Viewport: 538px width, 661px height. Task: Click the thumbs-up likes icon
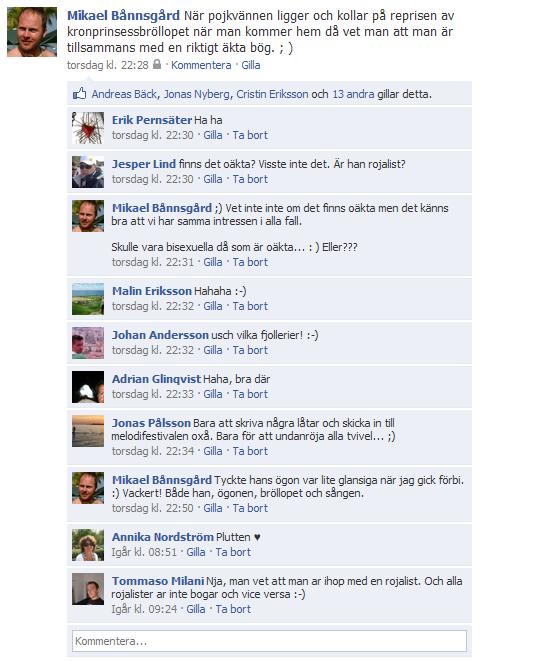(x=80, y=94)
